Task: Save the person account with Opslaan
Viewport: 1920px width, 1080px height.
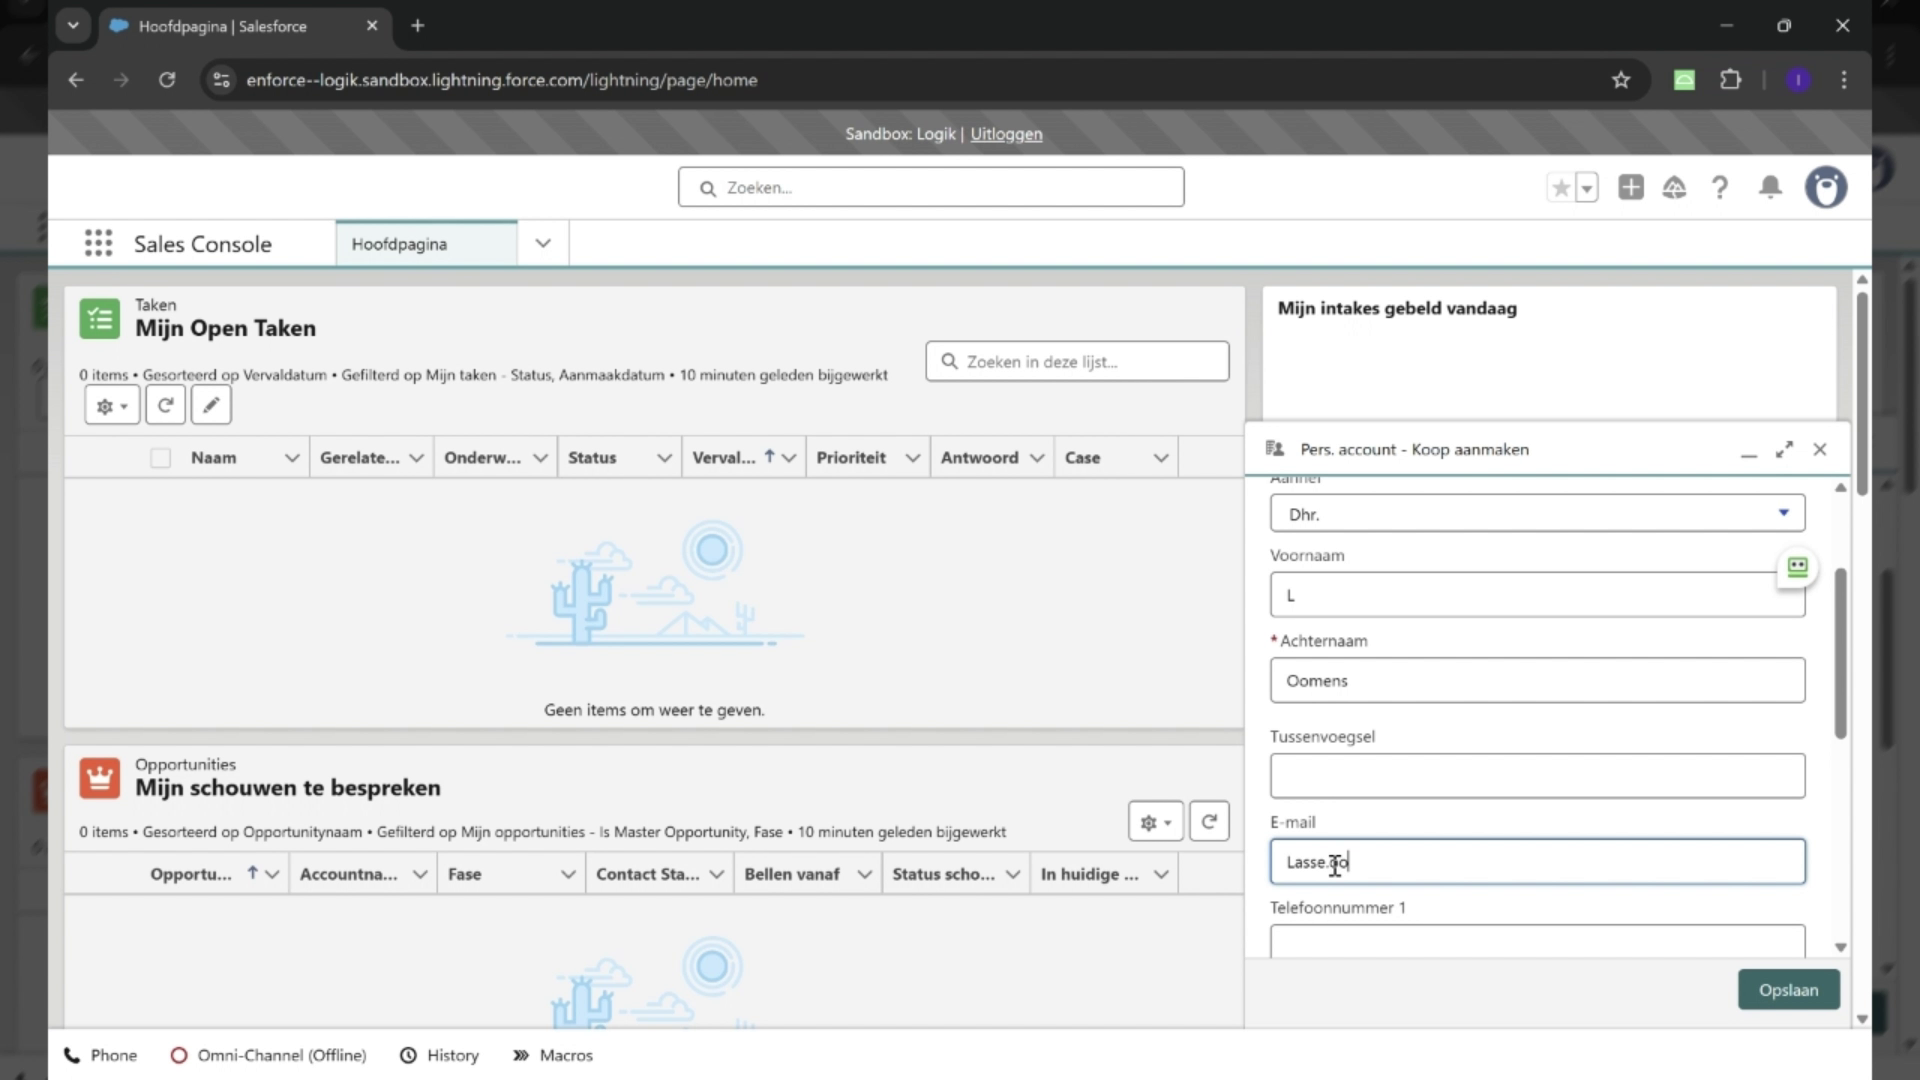Action: [1788, 989]
